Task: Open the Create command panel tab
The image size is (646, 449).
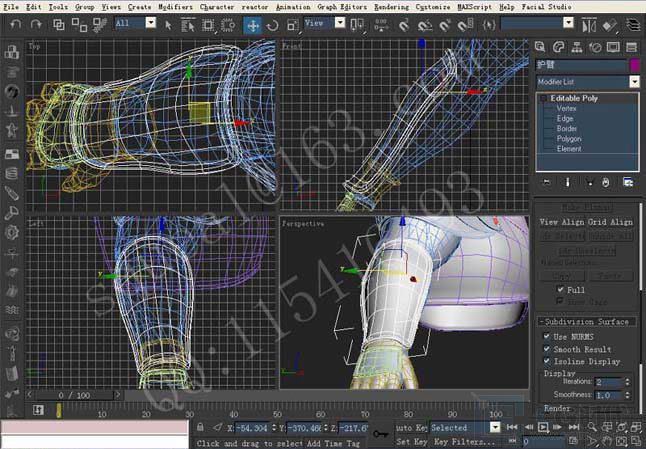Action: (540, 47)
